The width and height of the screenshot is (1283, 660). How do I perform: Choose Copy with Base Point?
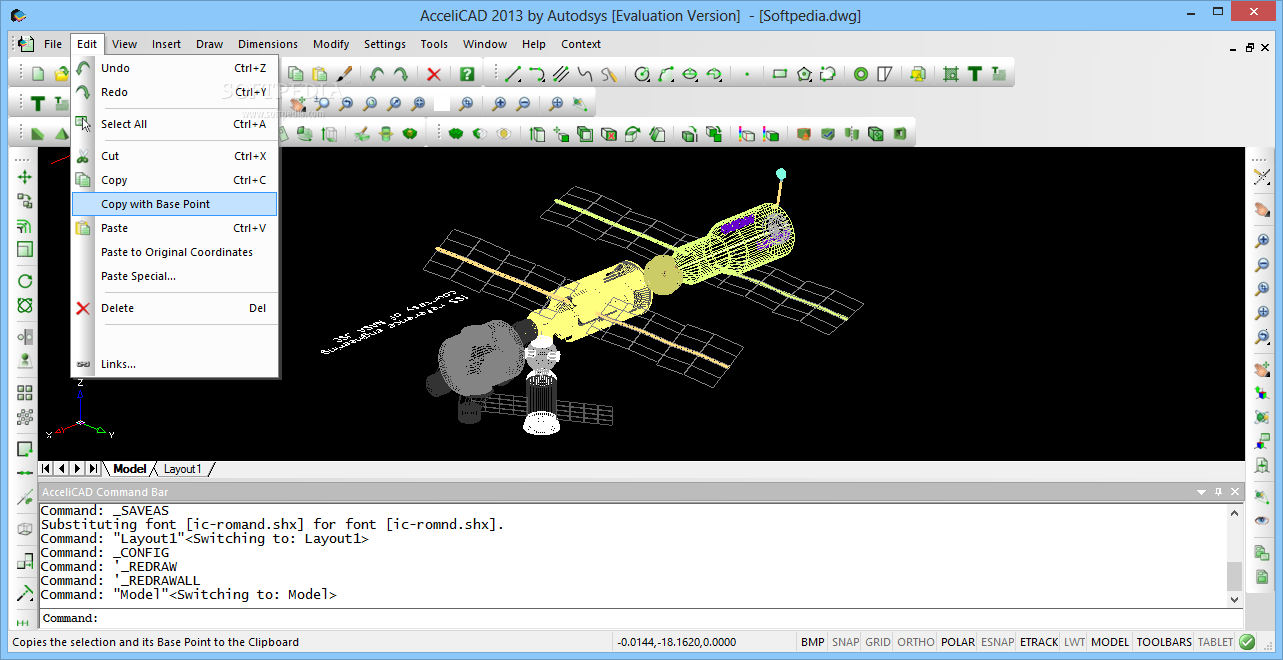coord(175,204)
